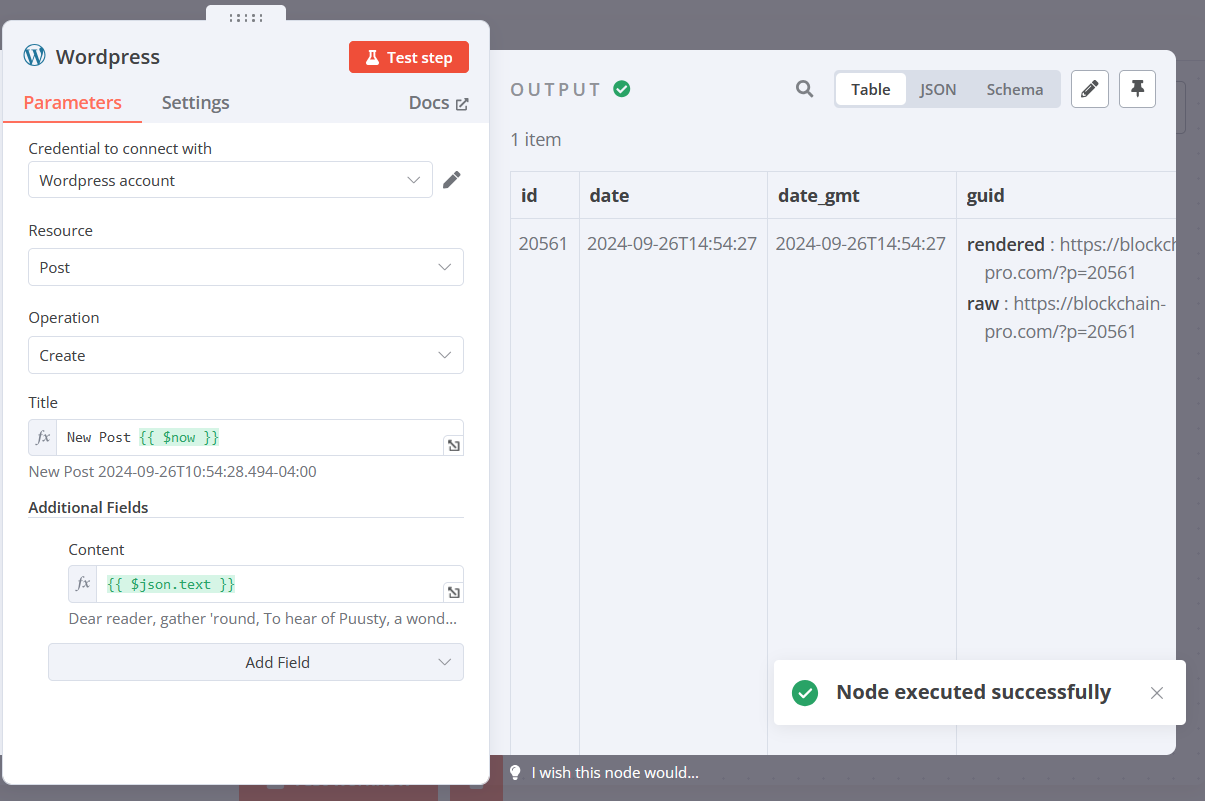Open expanded editor for the Content field
The image size is (1205, 801).
[453, 592]
